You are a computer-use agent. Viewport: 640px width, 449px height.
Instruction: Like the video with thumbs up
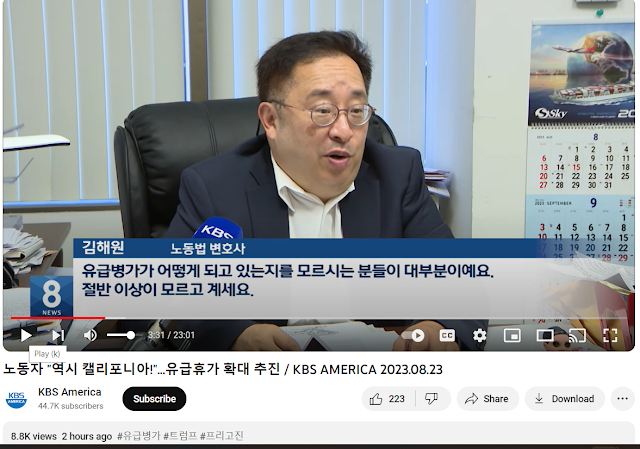click(x=387, y=399)
